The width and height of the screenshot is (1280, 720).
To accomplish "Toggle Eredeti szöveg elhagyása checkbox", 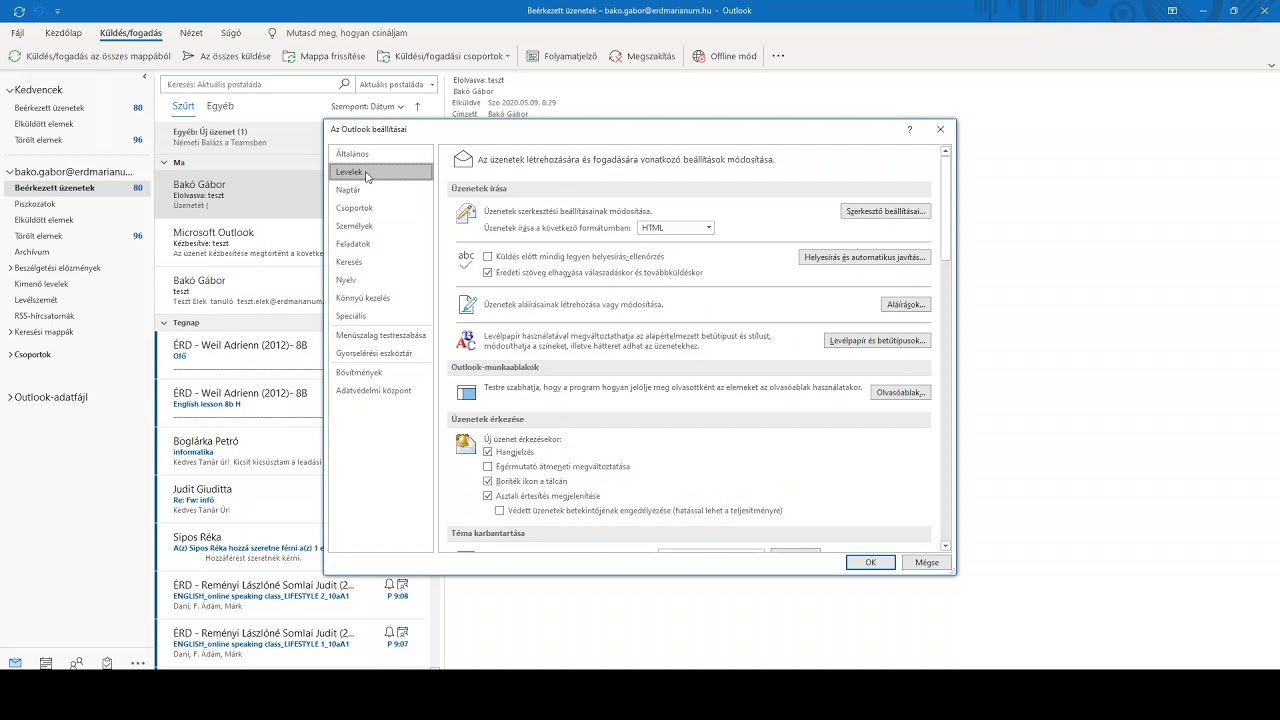I will click(488, 272).
